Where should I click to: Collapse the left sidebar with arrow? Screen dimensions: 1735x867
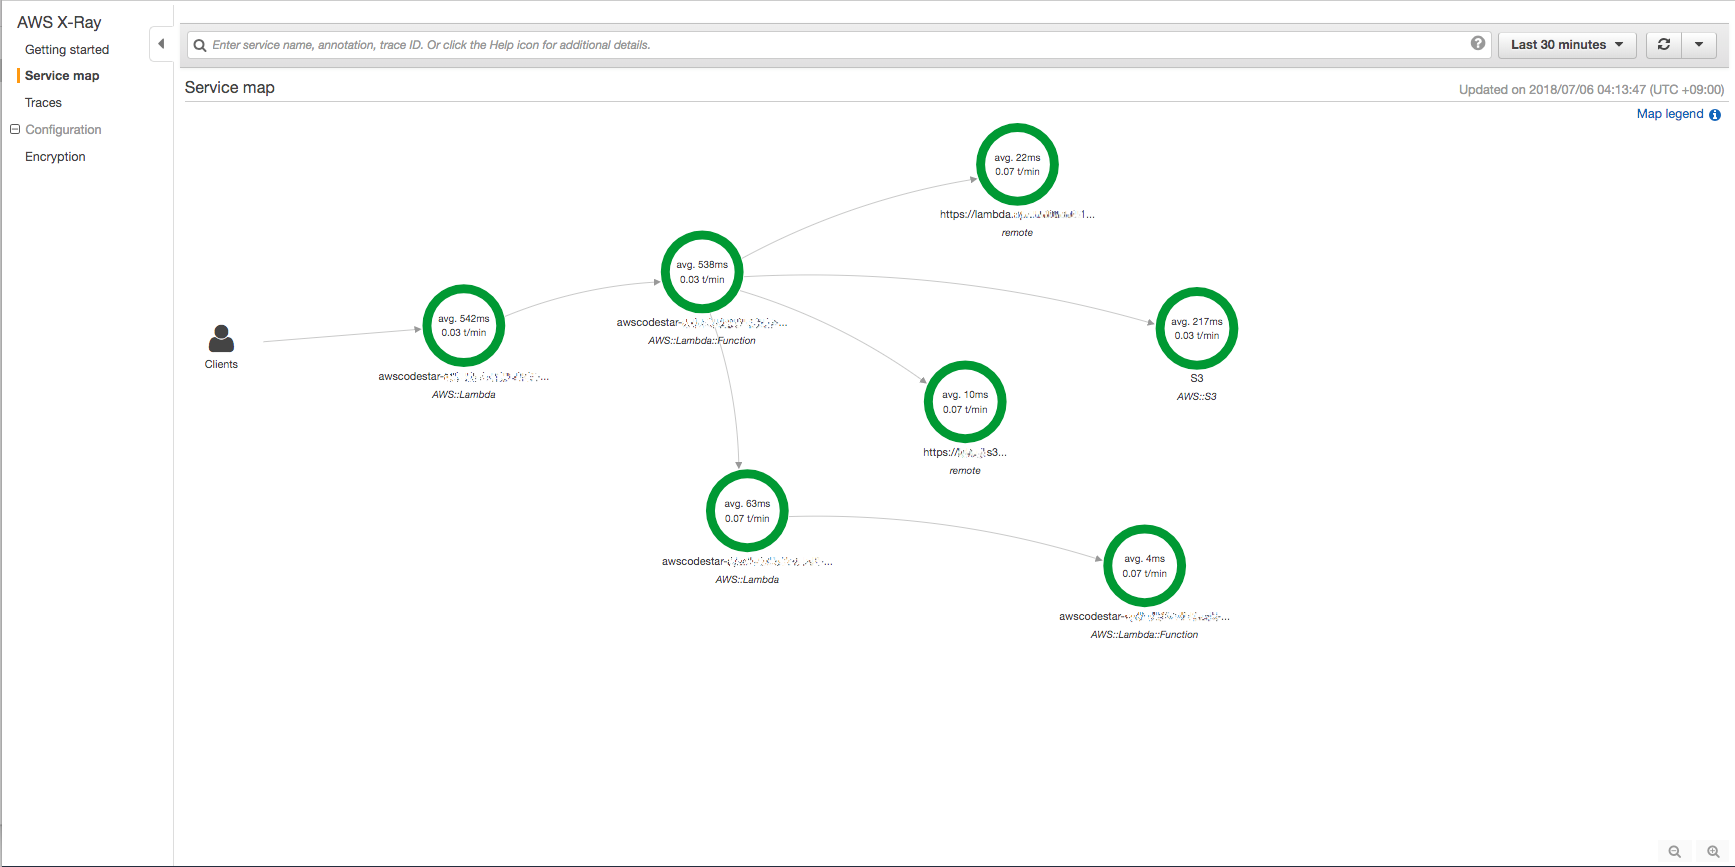(x=161, y=44)
